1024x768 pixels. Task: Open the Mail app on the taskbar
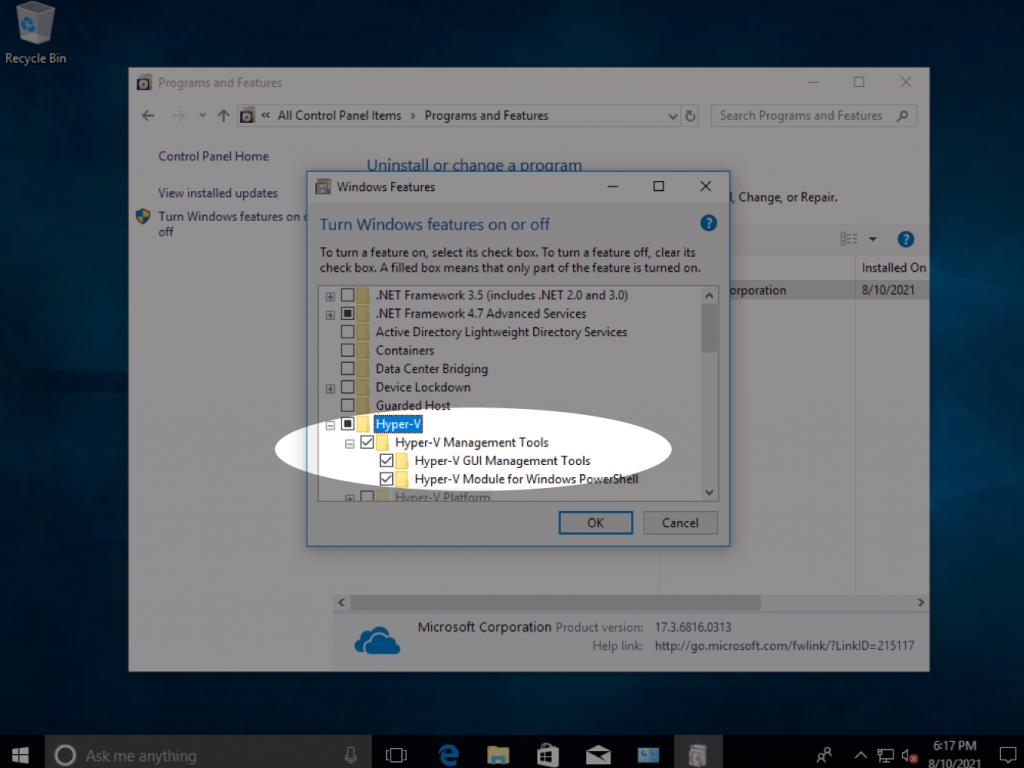pos(598,755)
